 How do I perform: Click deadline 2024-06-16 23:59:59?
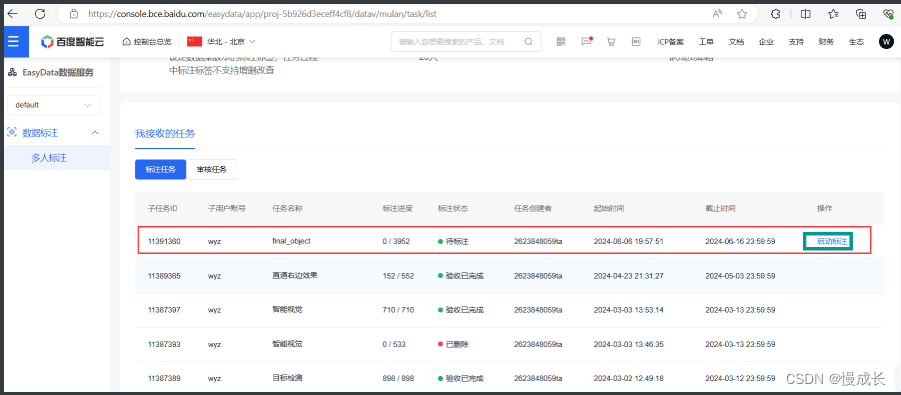click(x=741, y=241)
